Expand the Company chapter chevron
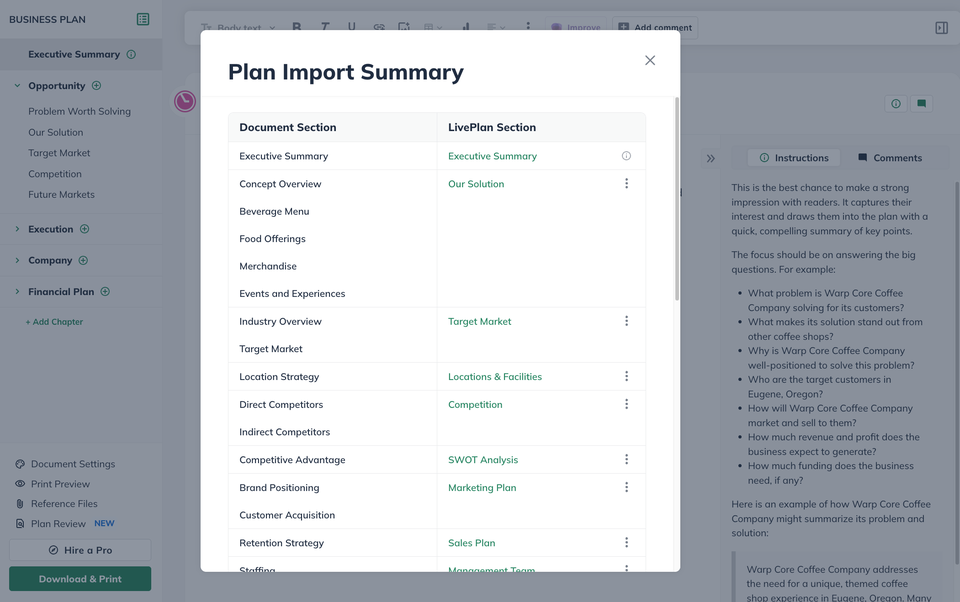This screenshot has width=960, height=602. coord(17,260)
